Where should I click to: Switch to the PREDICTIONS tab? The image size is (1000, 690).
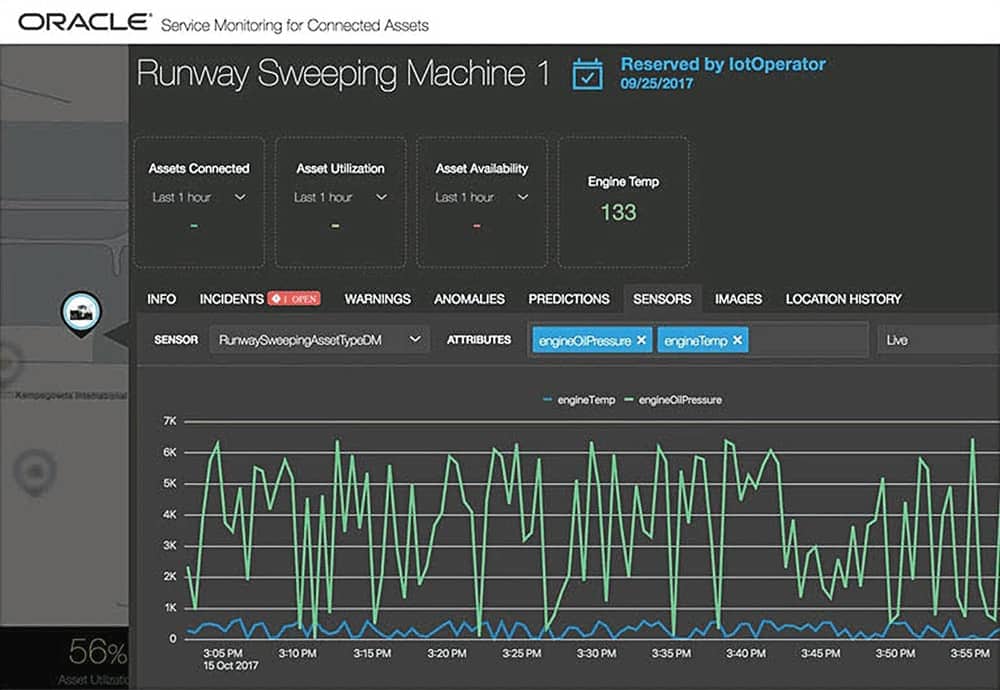click(x=569, y=299)
